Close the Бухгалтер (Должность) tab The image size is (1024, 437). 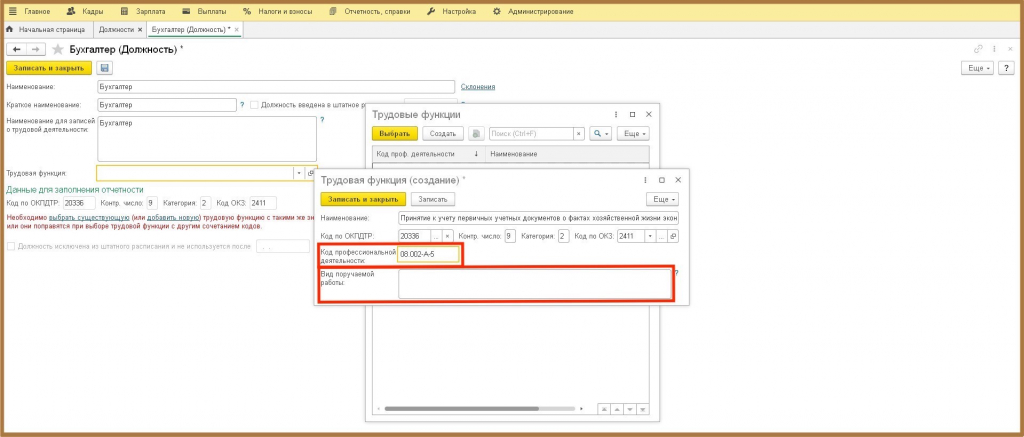[x=236, y=30]
